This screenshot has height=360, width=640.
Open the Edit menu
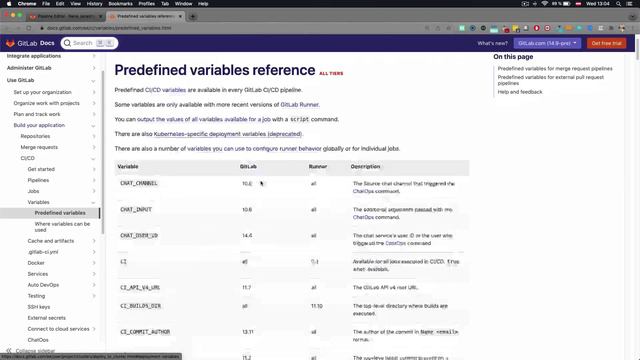click(x=60, y=4)
